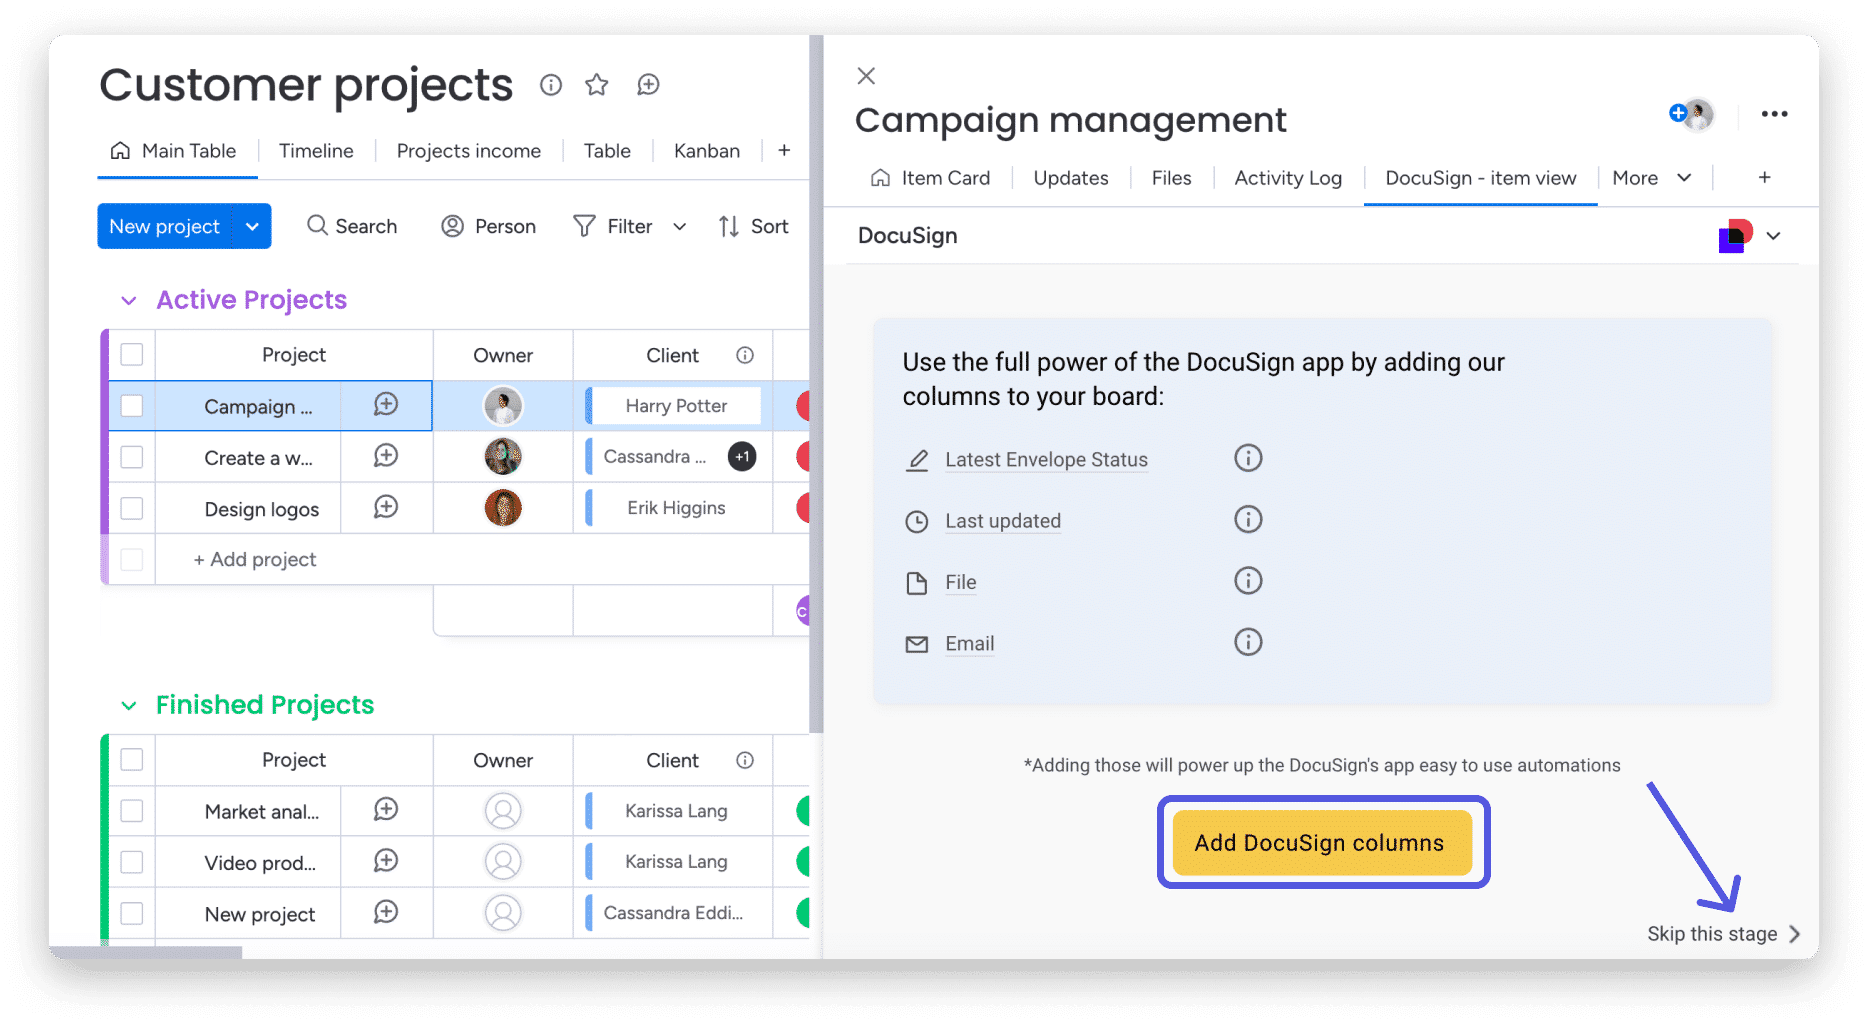The width and height of the screenshot is (1869, 1024).
Task: Open conversation for Campaign project row
Action: point(386,404)
